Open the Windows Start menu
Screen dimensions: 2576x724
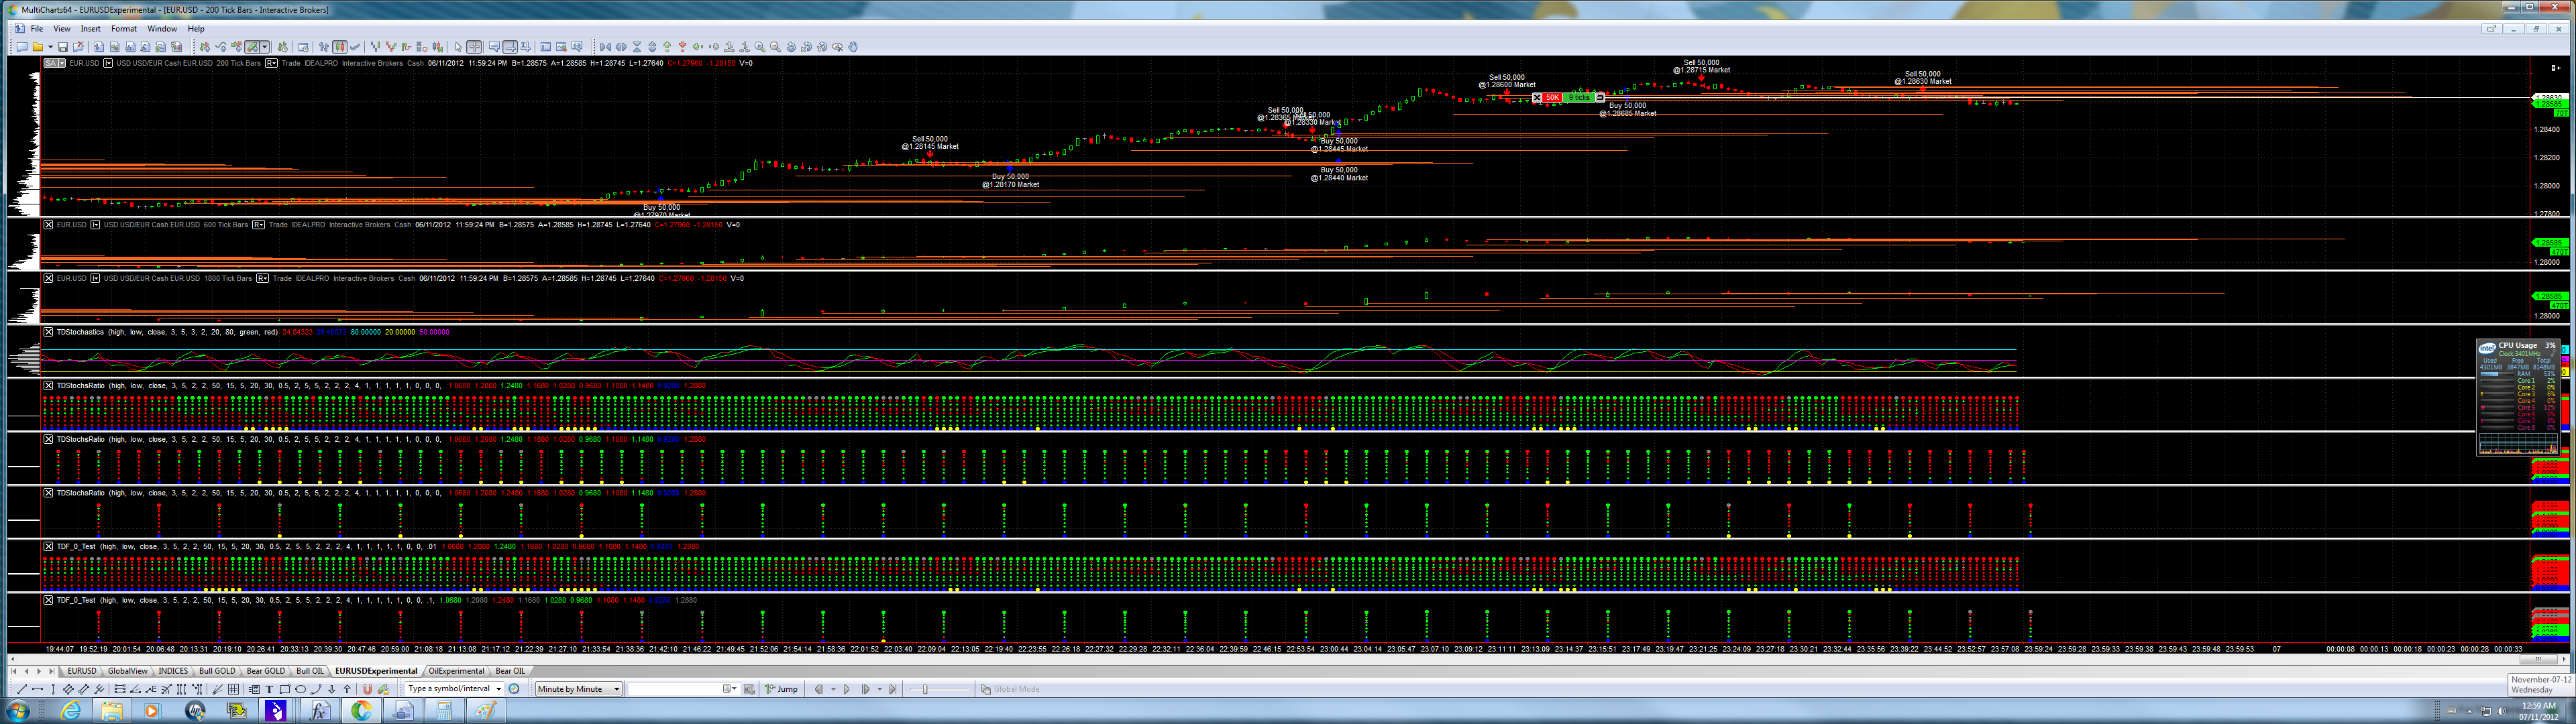[x=18, y=711]
